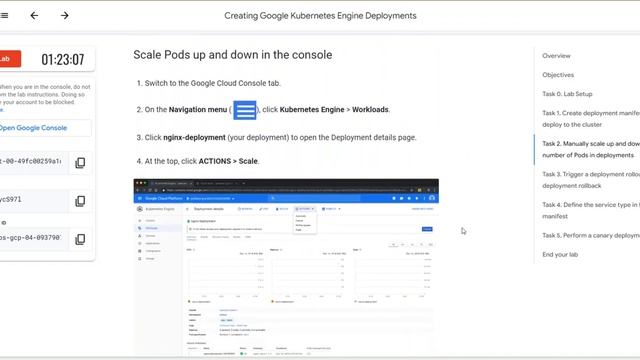Go to Task 4 define service type
Image resolution: width=640 pixels, height=360 pixels.
[591, 210]
